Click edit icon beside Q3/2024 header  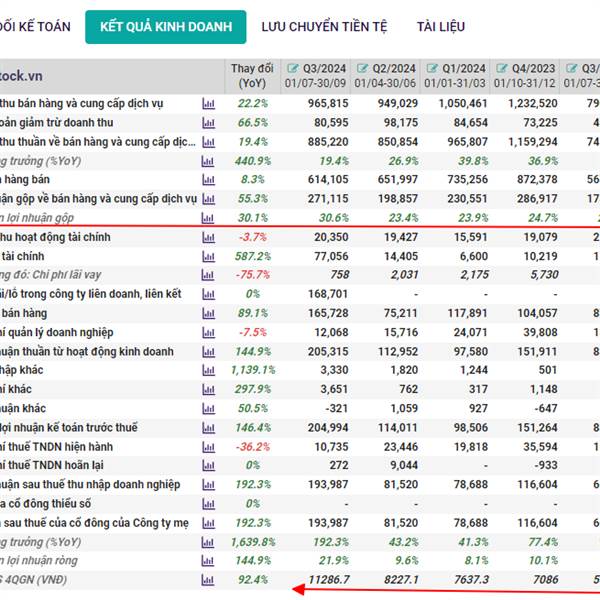pyautogui.click(x=293, y=68)
